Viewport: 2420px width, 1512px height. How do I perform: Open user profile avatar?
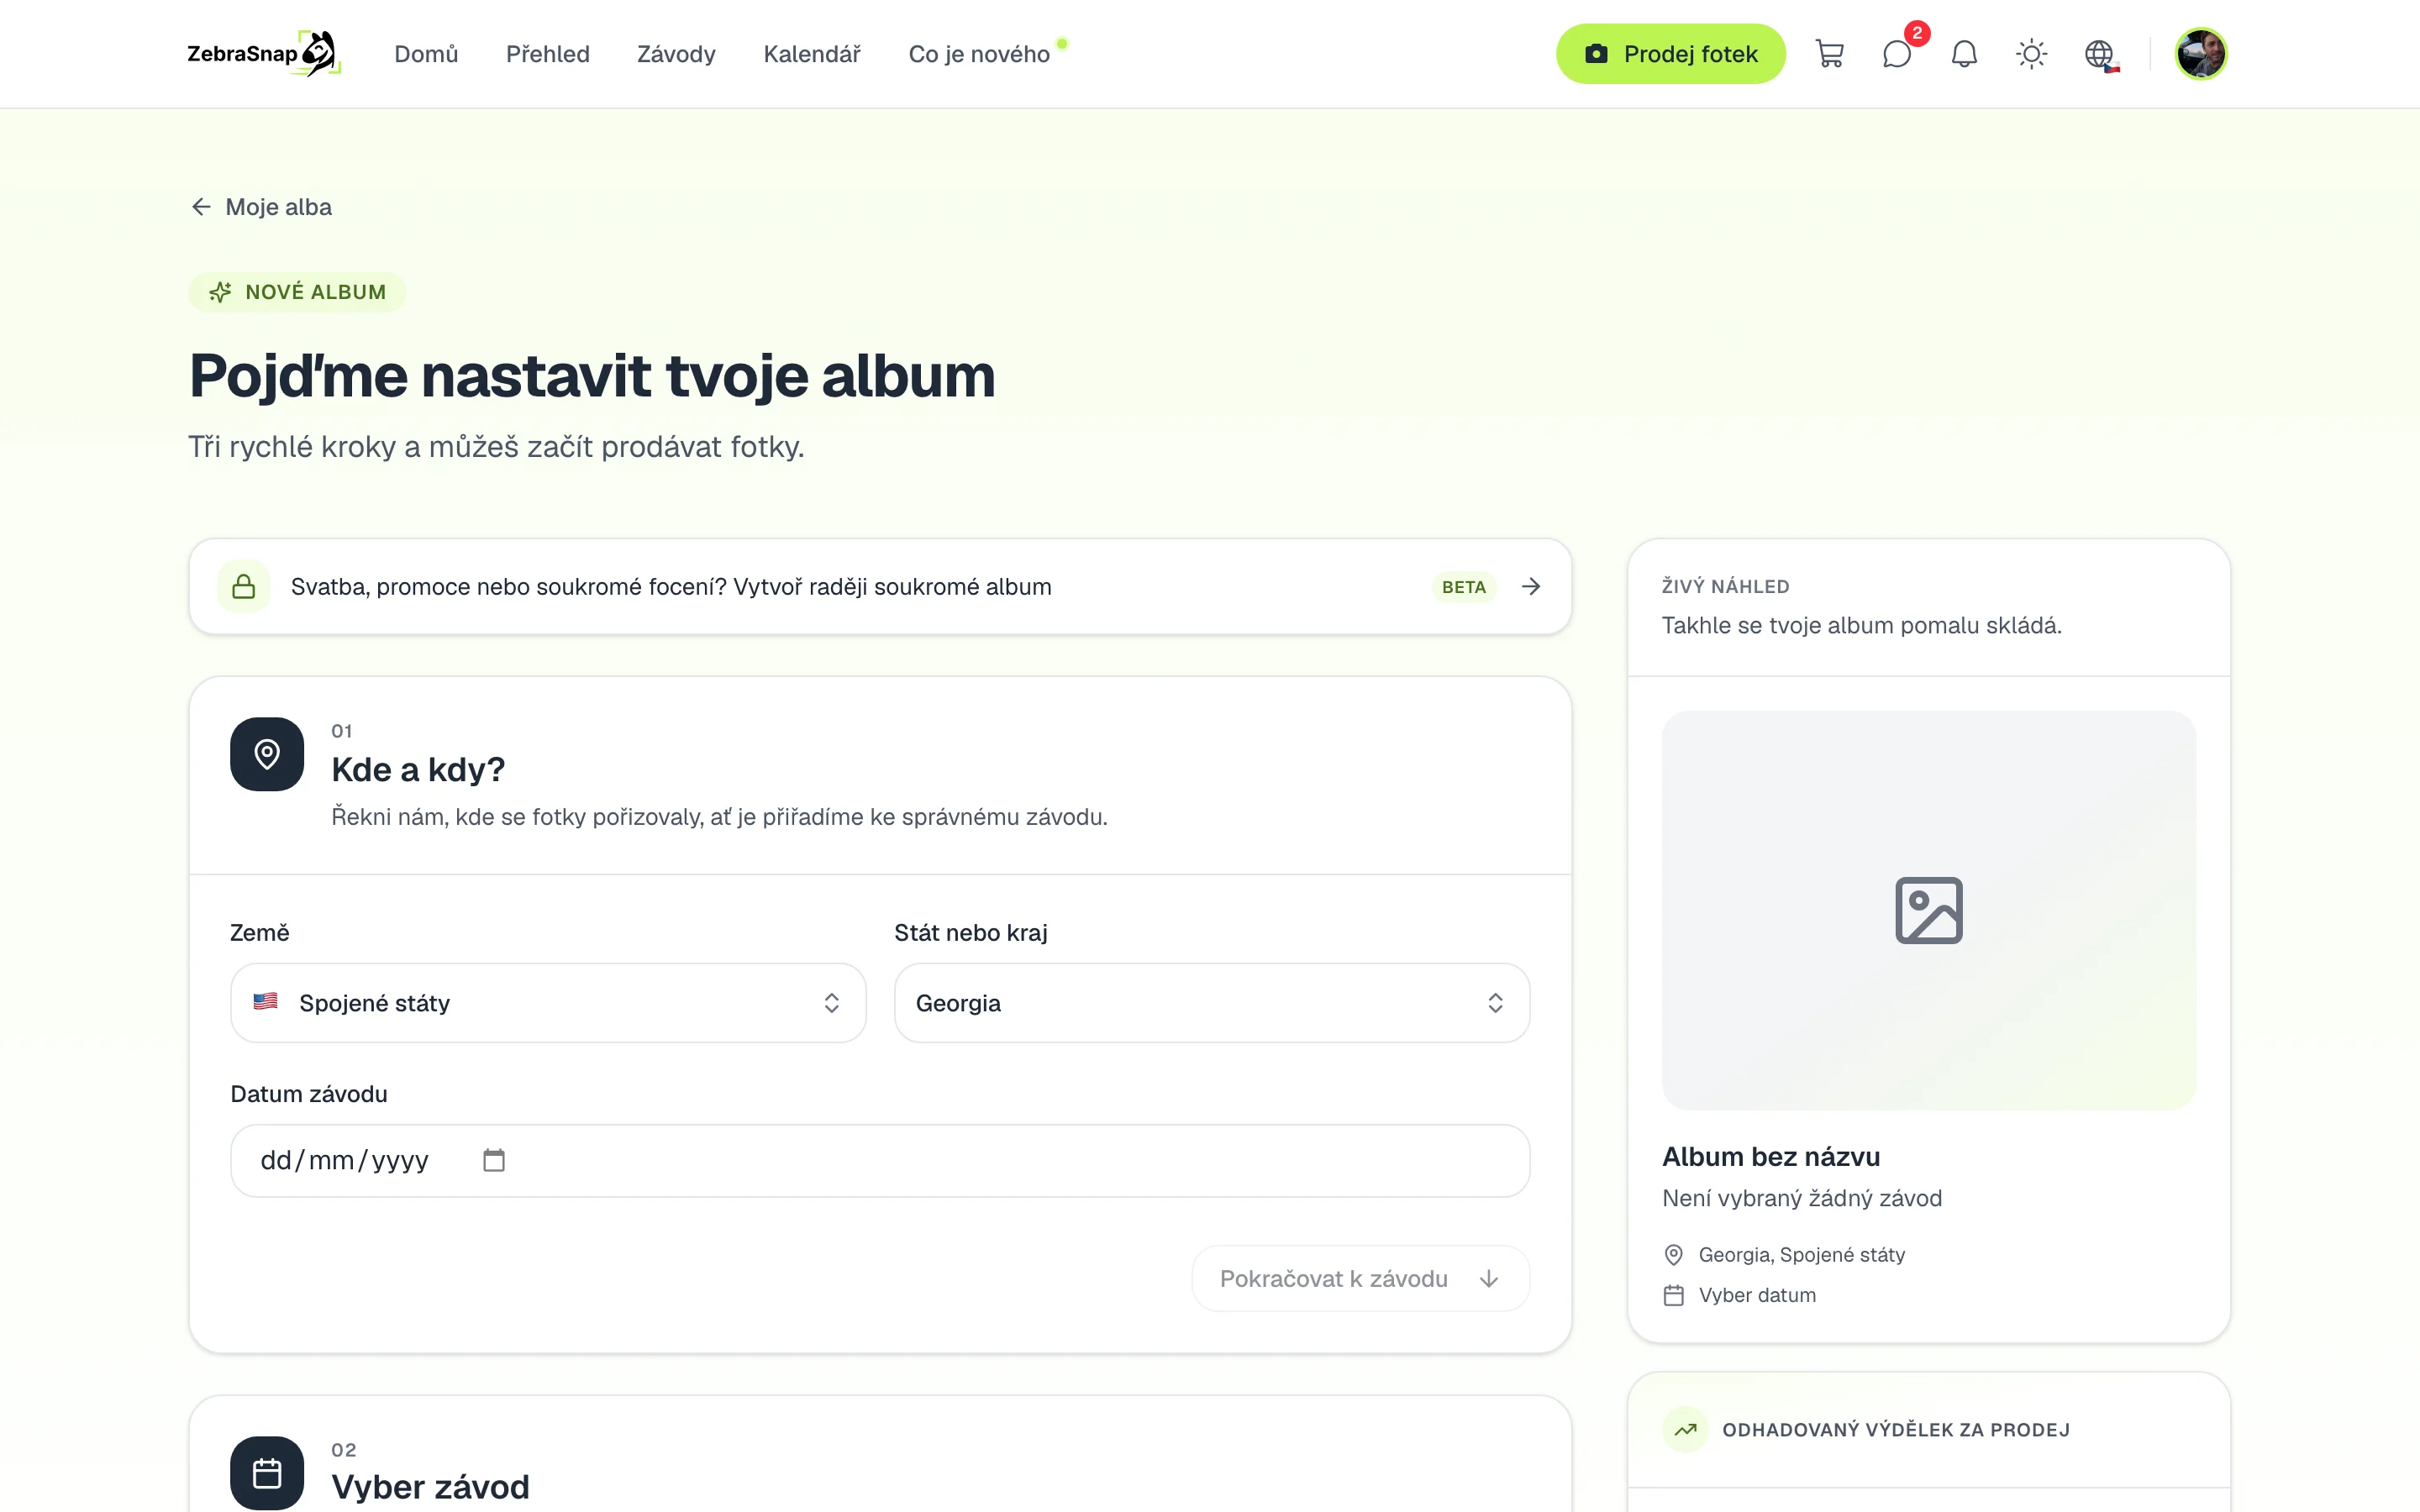tap(2201, 54)
